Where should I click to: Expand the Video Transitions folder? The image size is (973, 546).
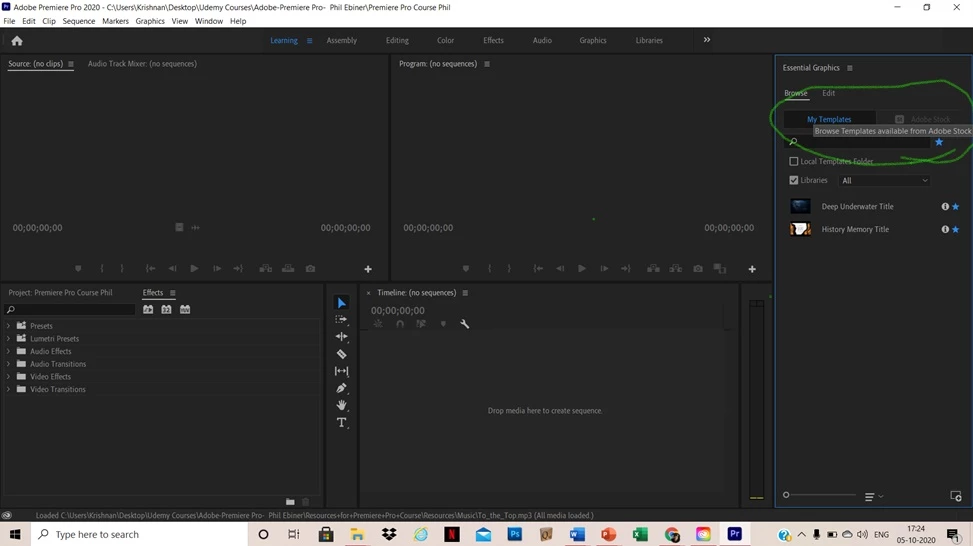pyautogui.click(x=8, y=390)
